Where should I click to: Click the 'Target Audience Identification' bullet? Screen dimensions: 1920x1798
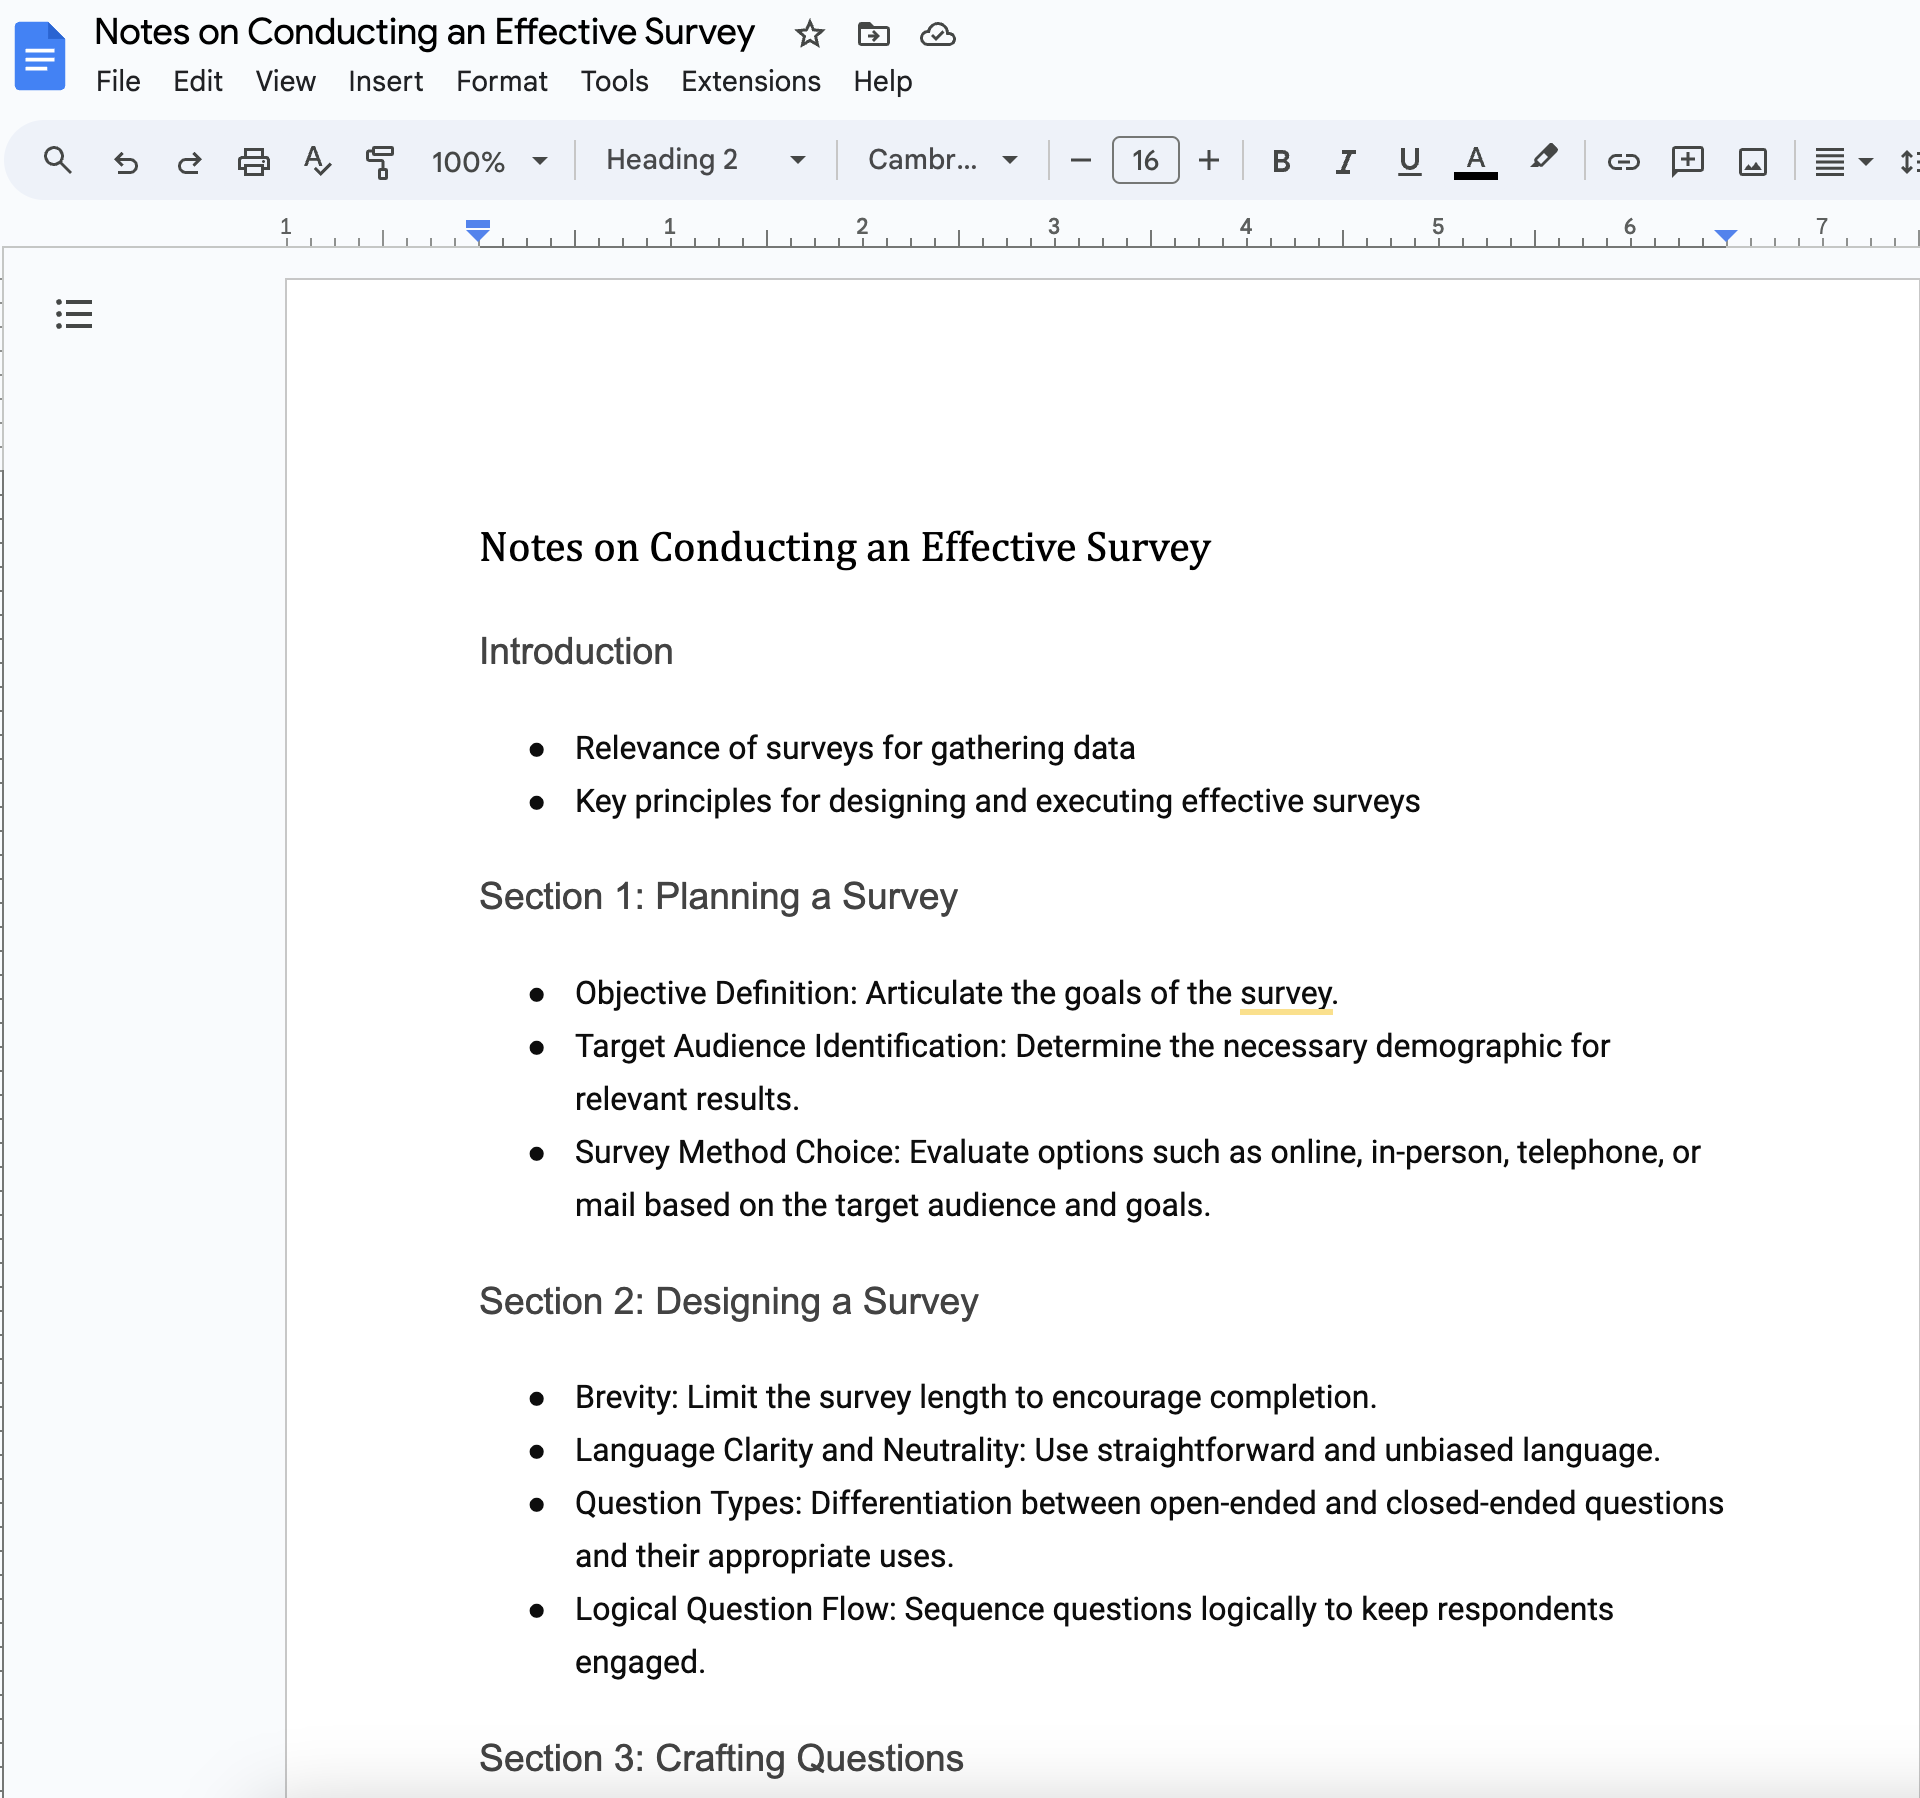[1092, 1072]
